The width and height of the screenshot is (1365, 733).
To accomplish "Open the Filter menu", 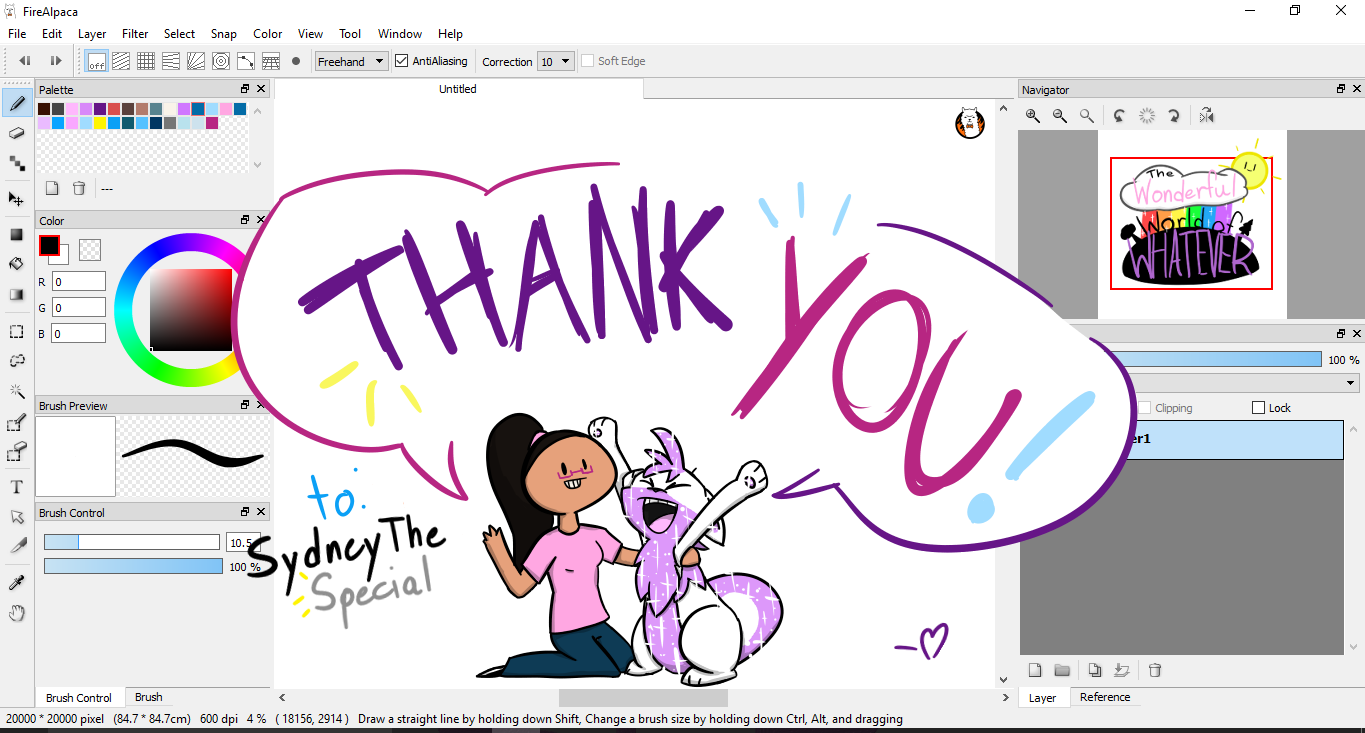I will point(135,34).
